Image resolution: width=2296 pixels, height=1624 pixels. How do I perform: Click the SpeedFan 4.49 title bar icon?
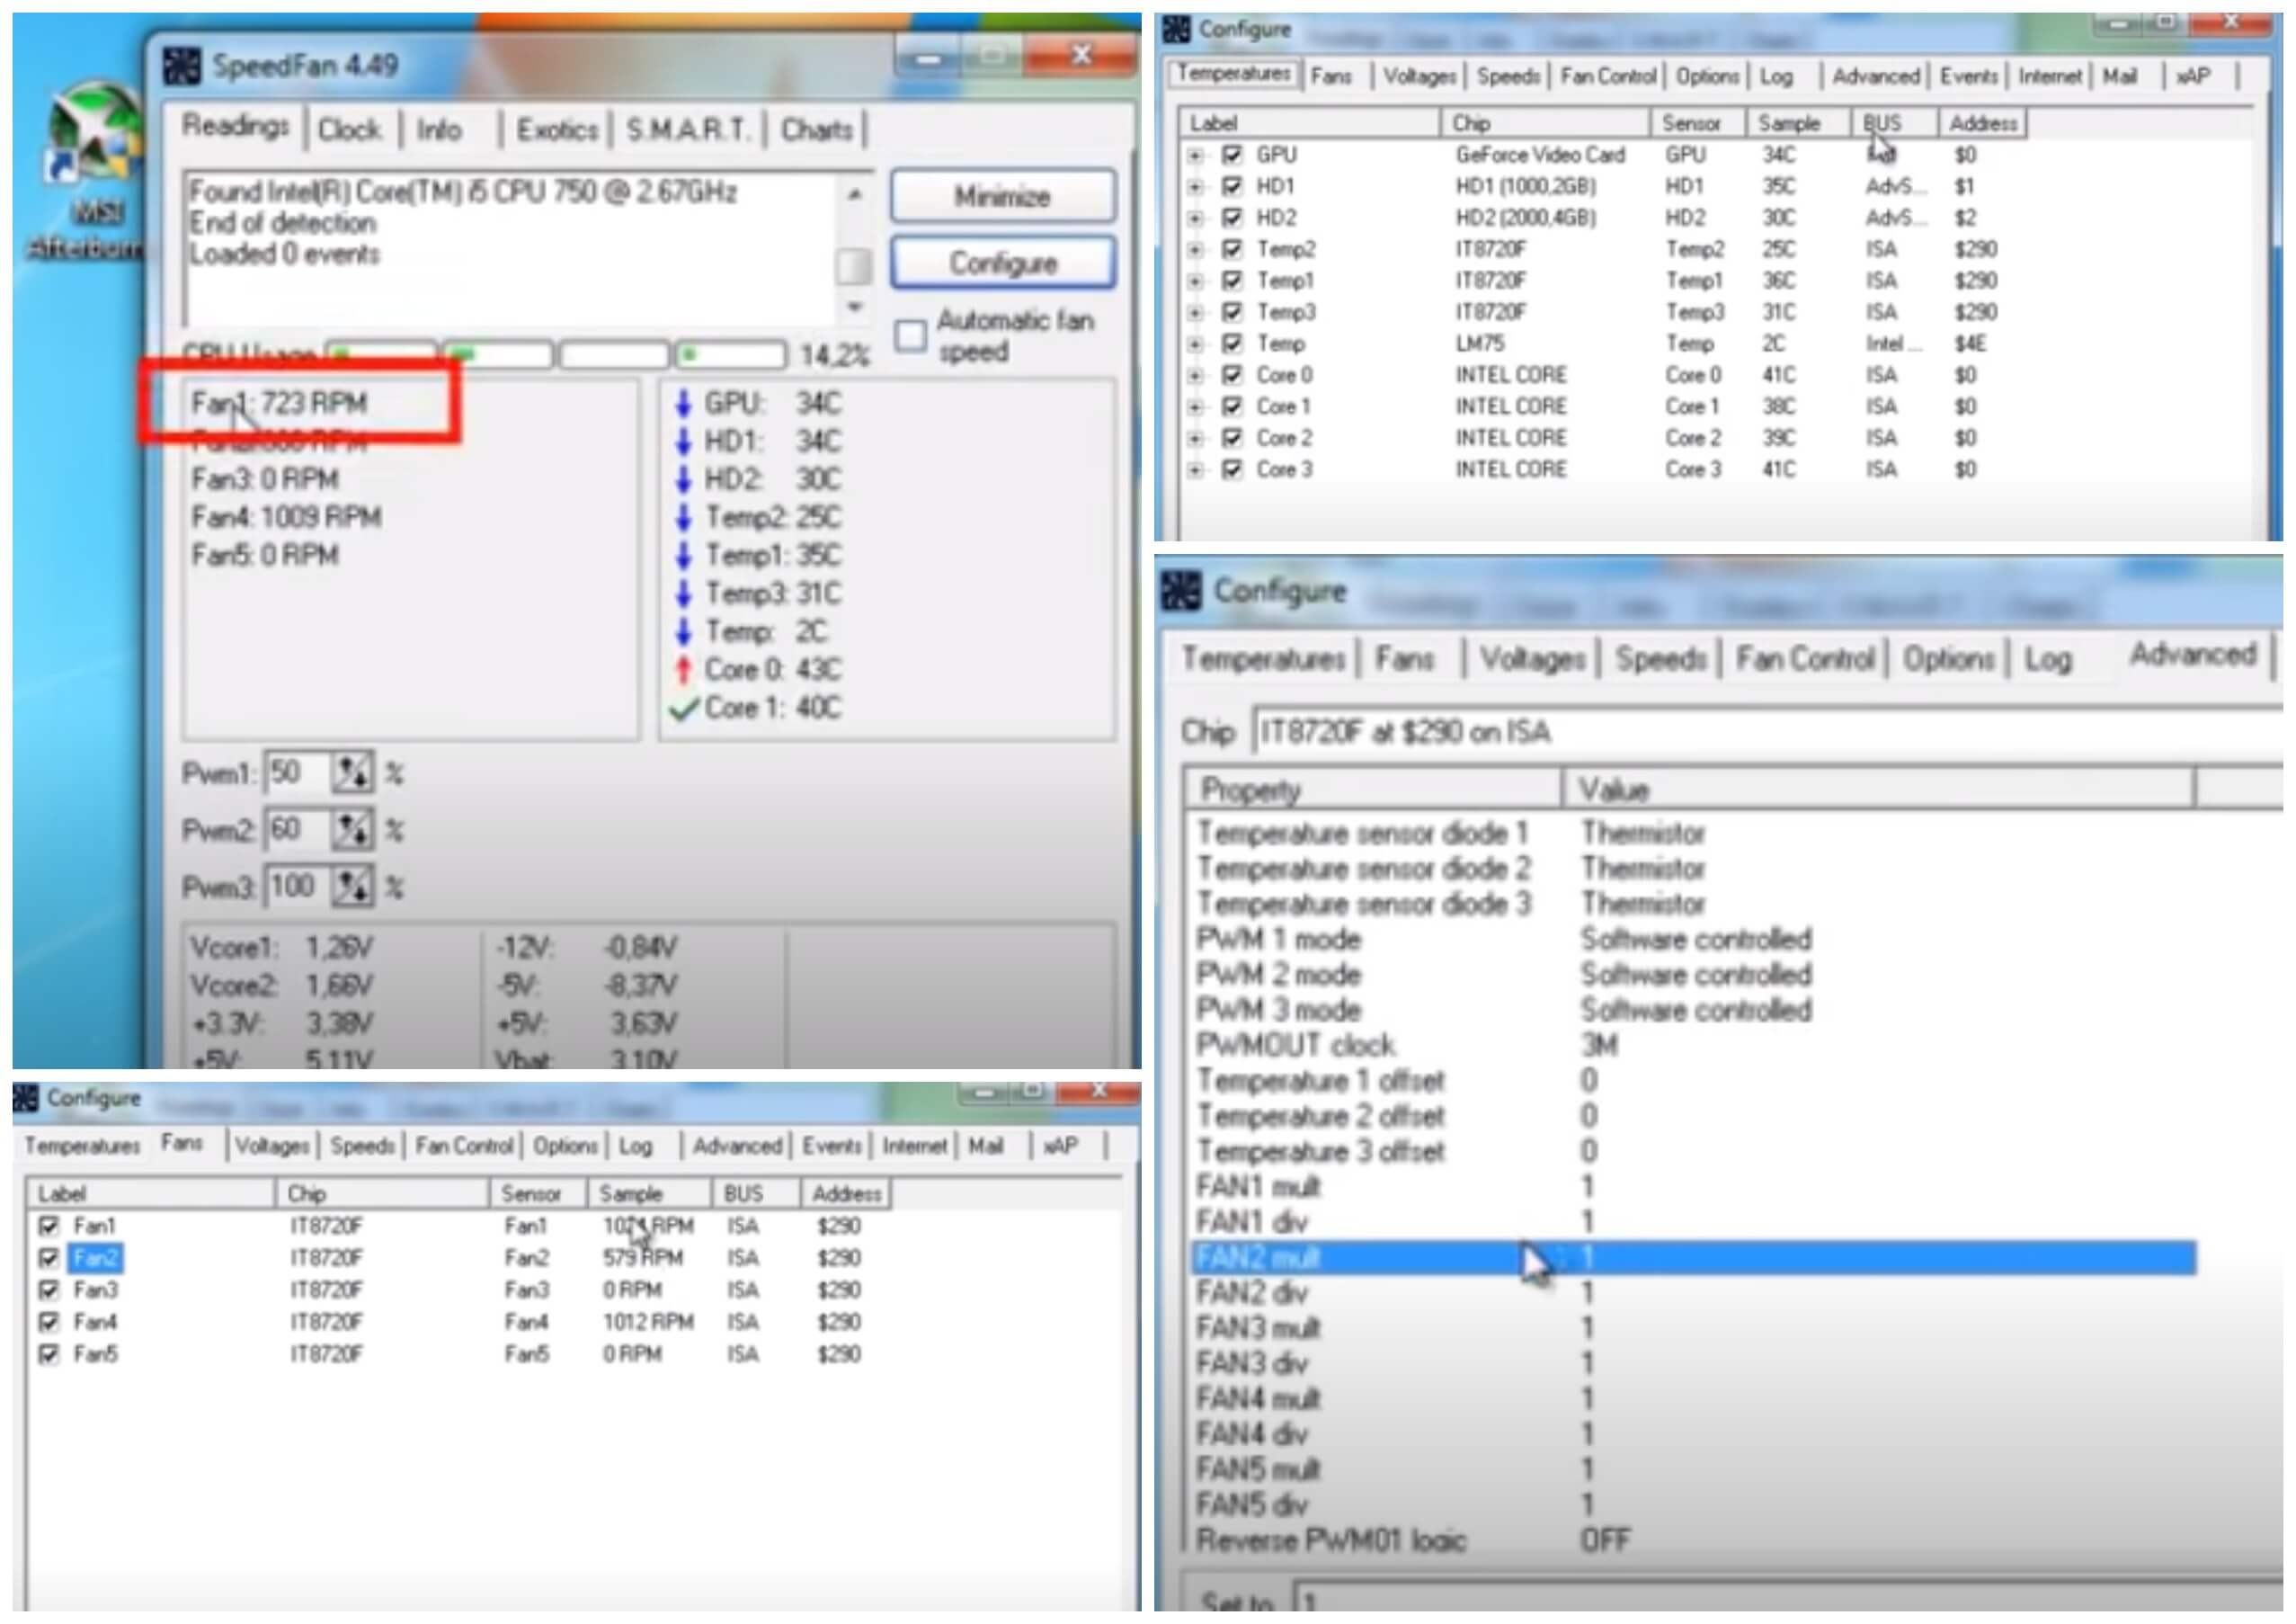182,66
